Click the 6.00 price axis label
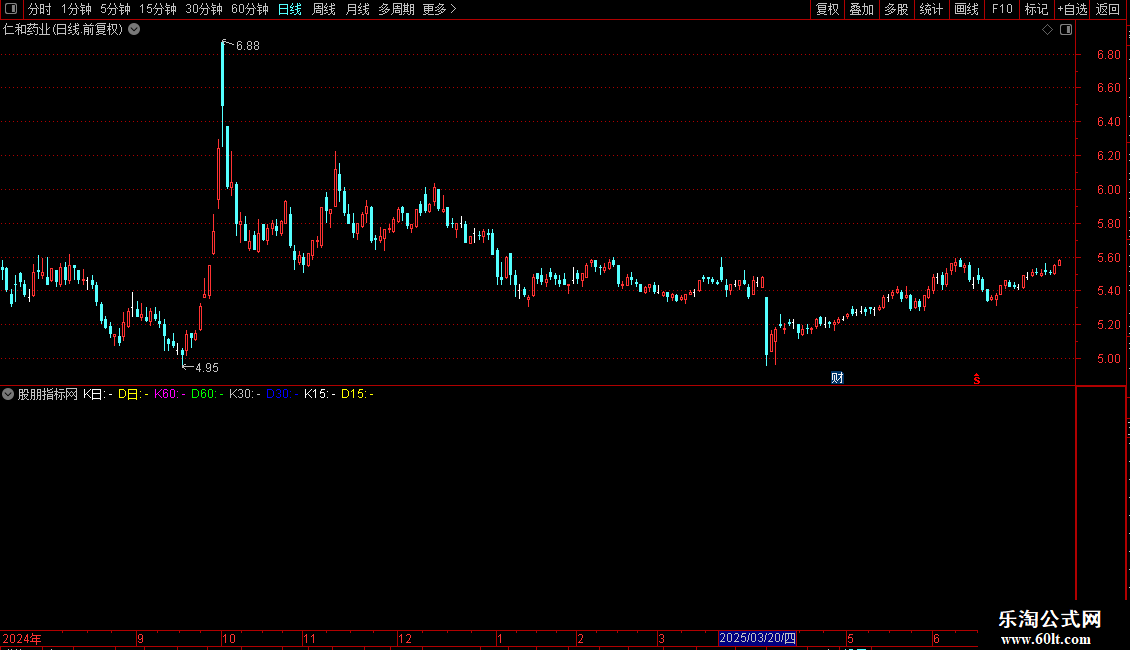Image resolution: width=1130 pixels, height=650 pixels. [x=1108, y=190]
